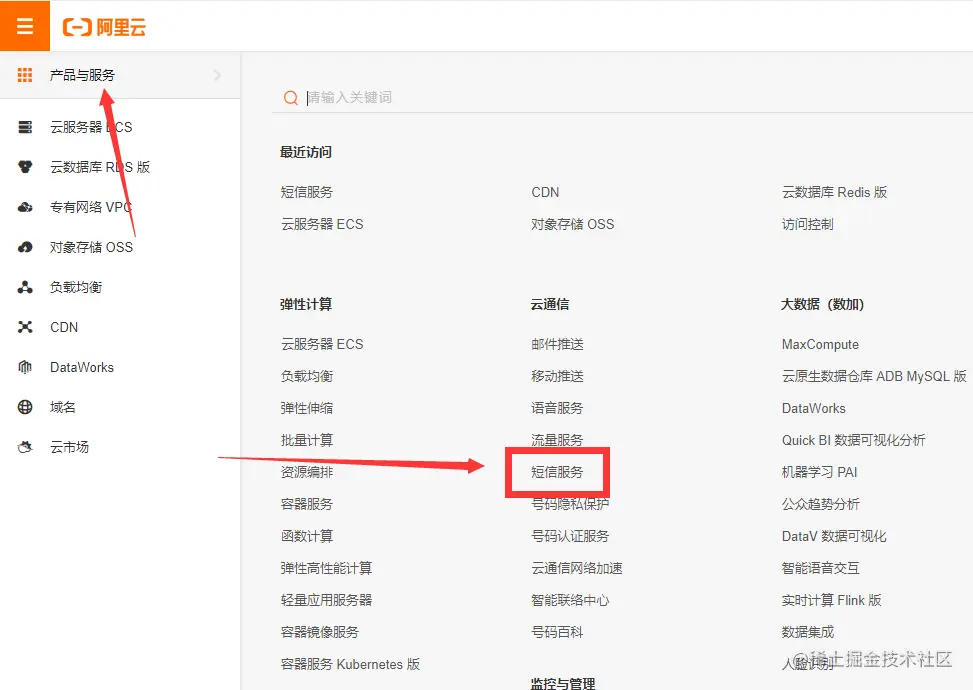The height and width of the screenshot is (690, 973).
Task: Open 邮件推送 under 云通信
Action: click(557, 344)
